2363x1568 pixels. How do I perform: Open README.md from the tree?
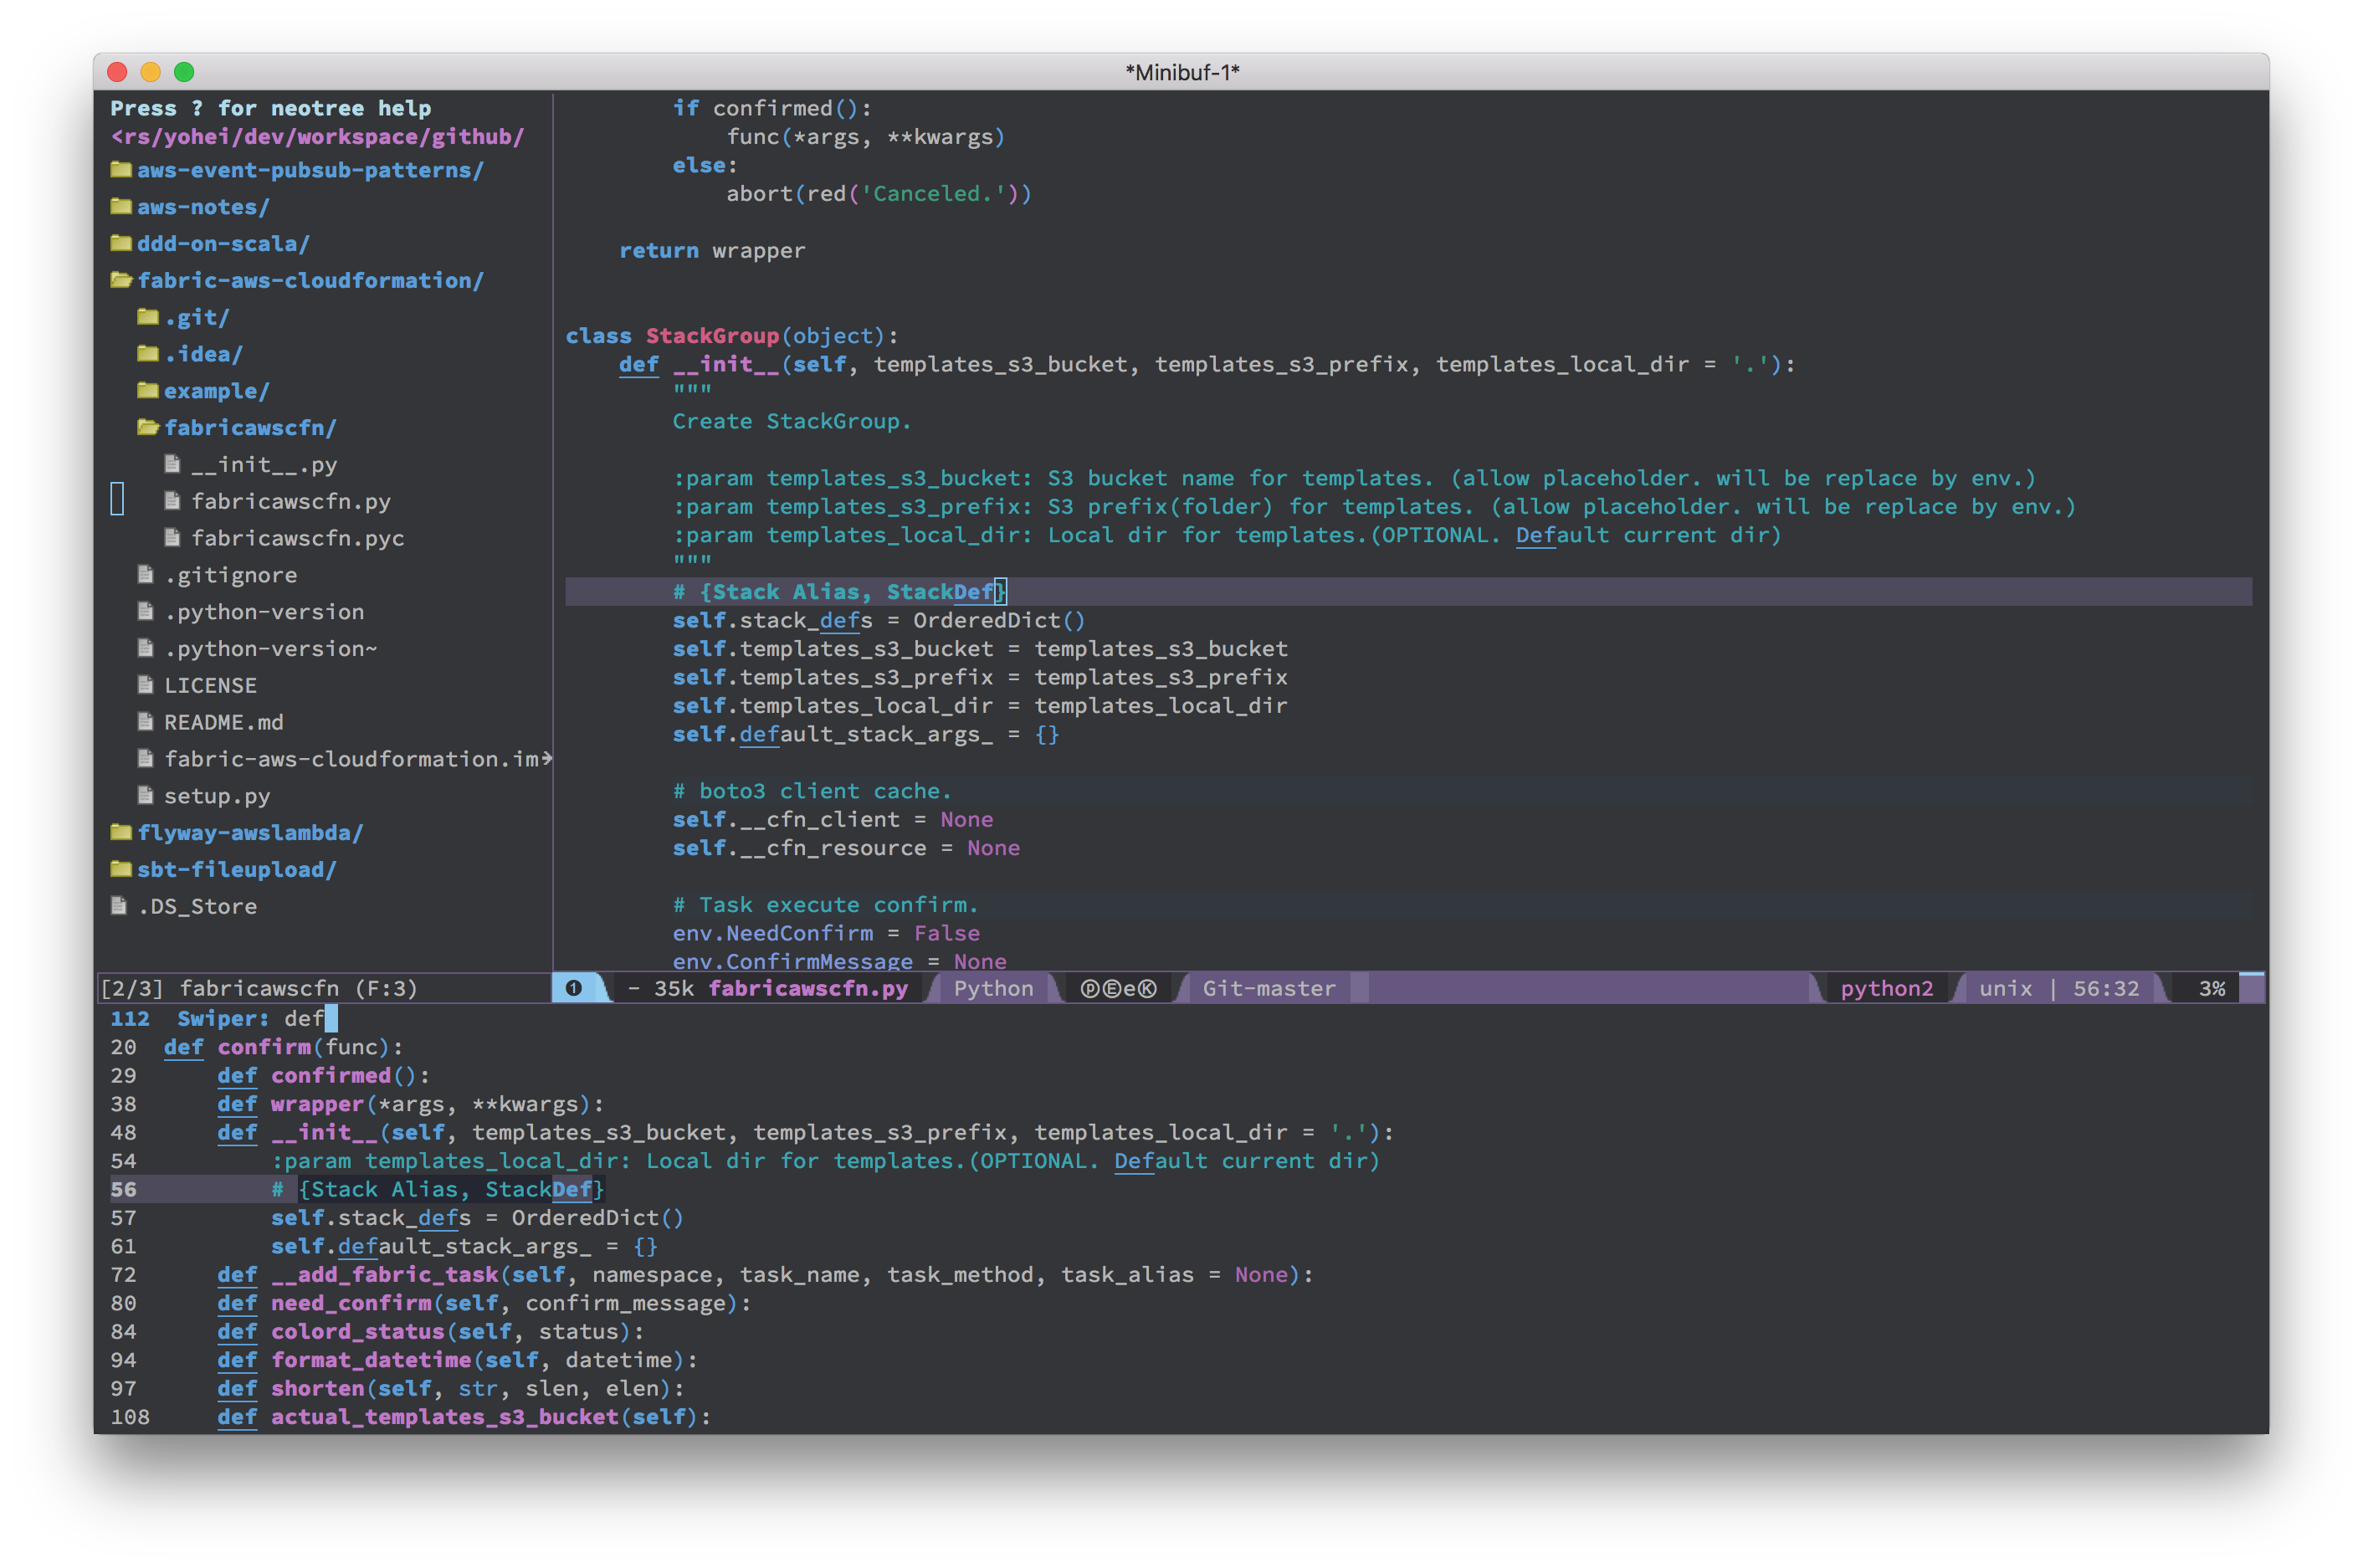point(224,722)
